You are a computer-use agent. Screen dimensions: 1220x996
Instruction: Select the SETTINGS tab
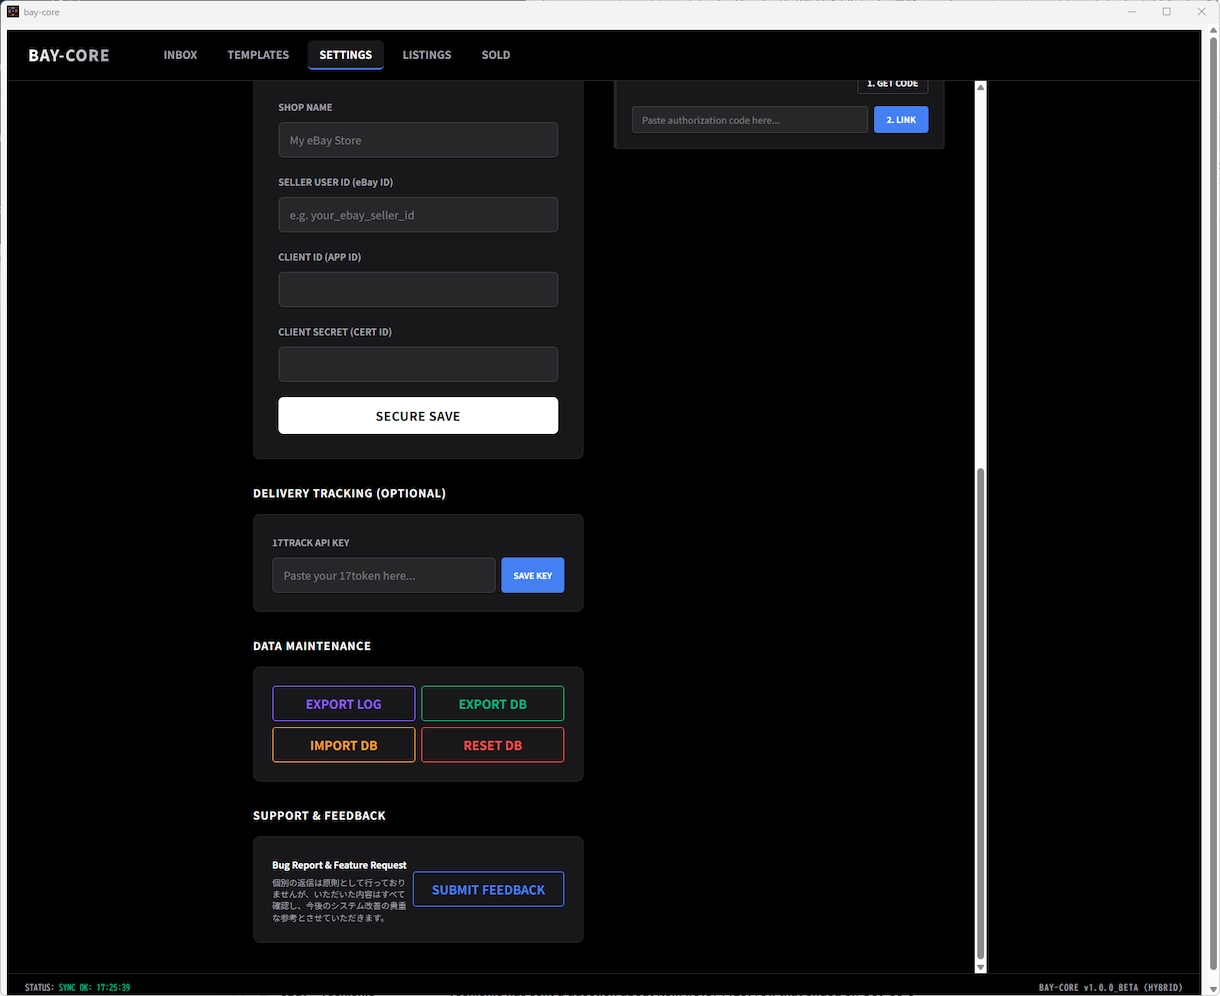tap(346, 55)
